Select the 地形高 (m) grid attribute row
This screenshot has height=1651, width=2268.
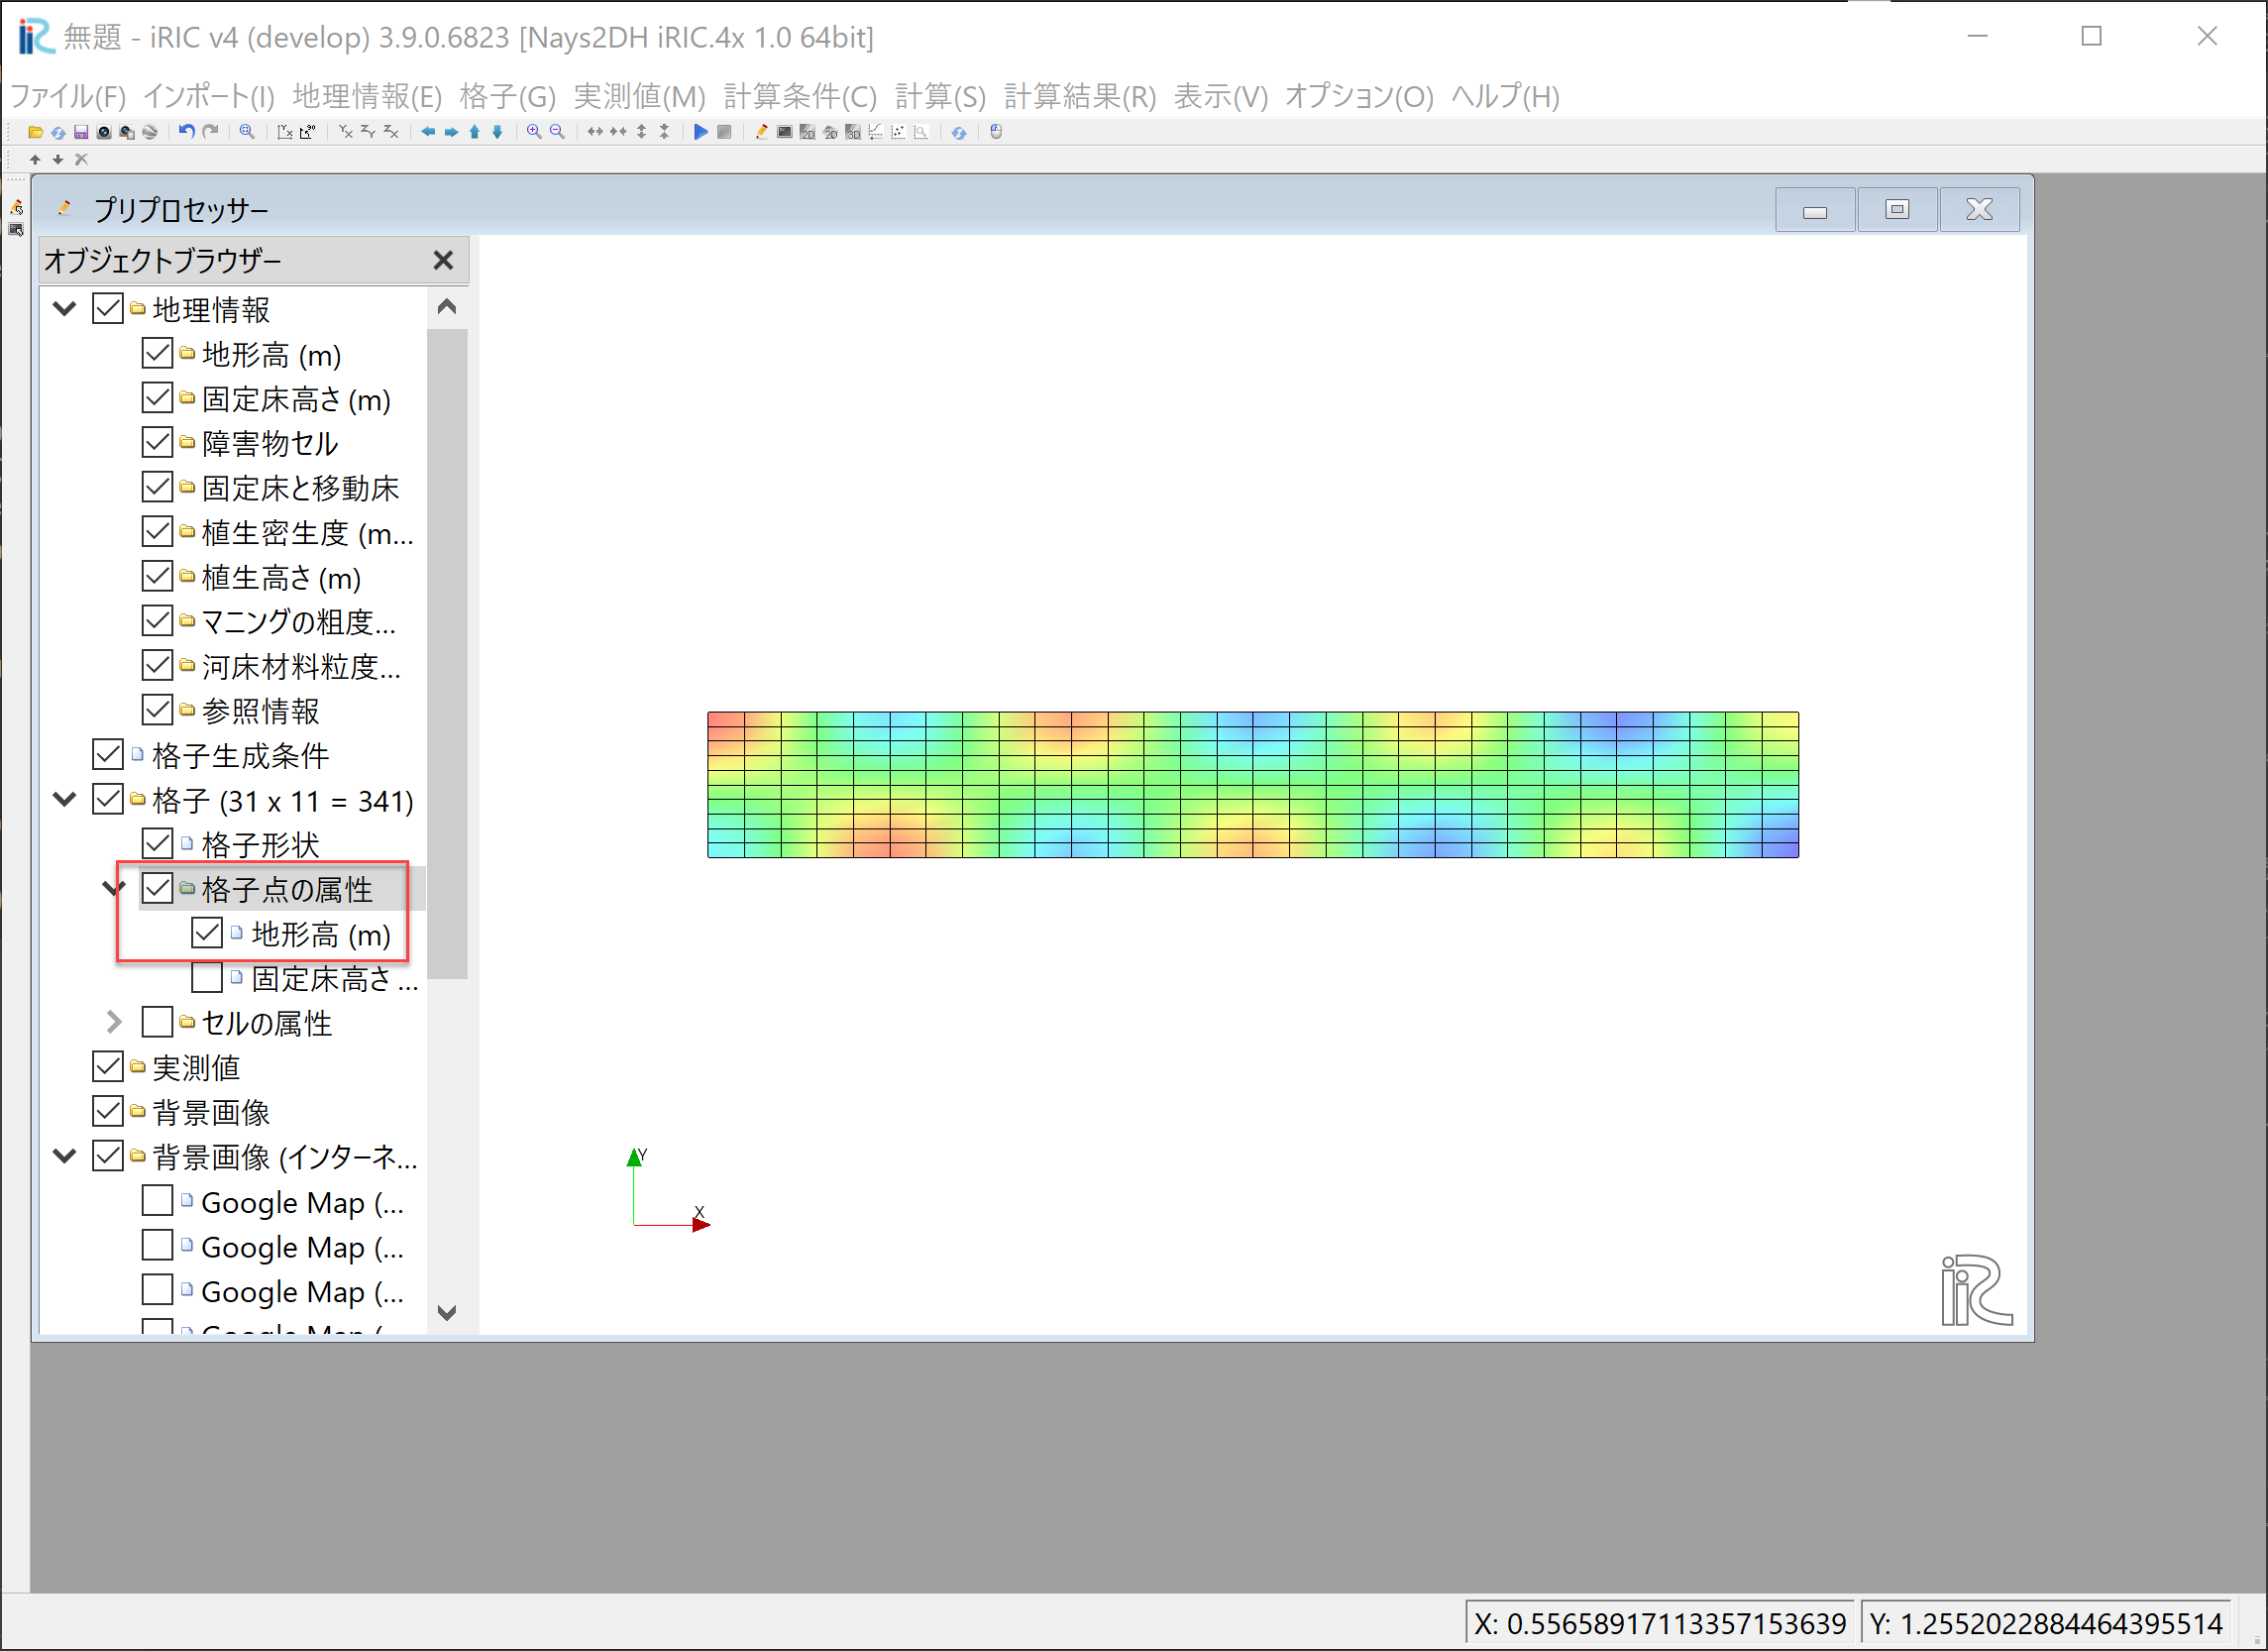320,934
